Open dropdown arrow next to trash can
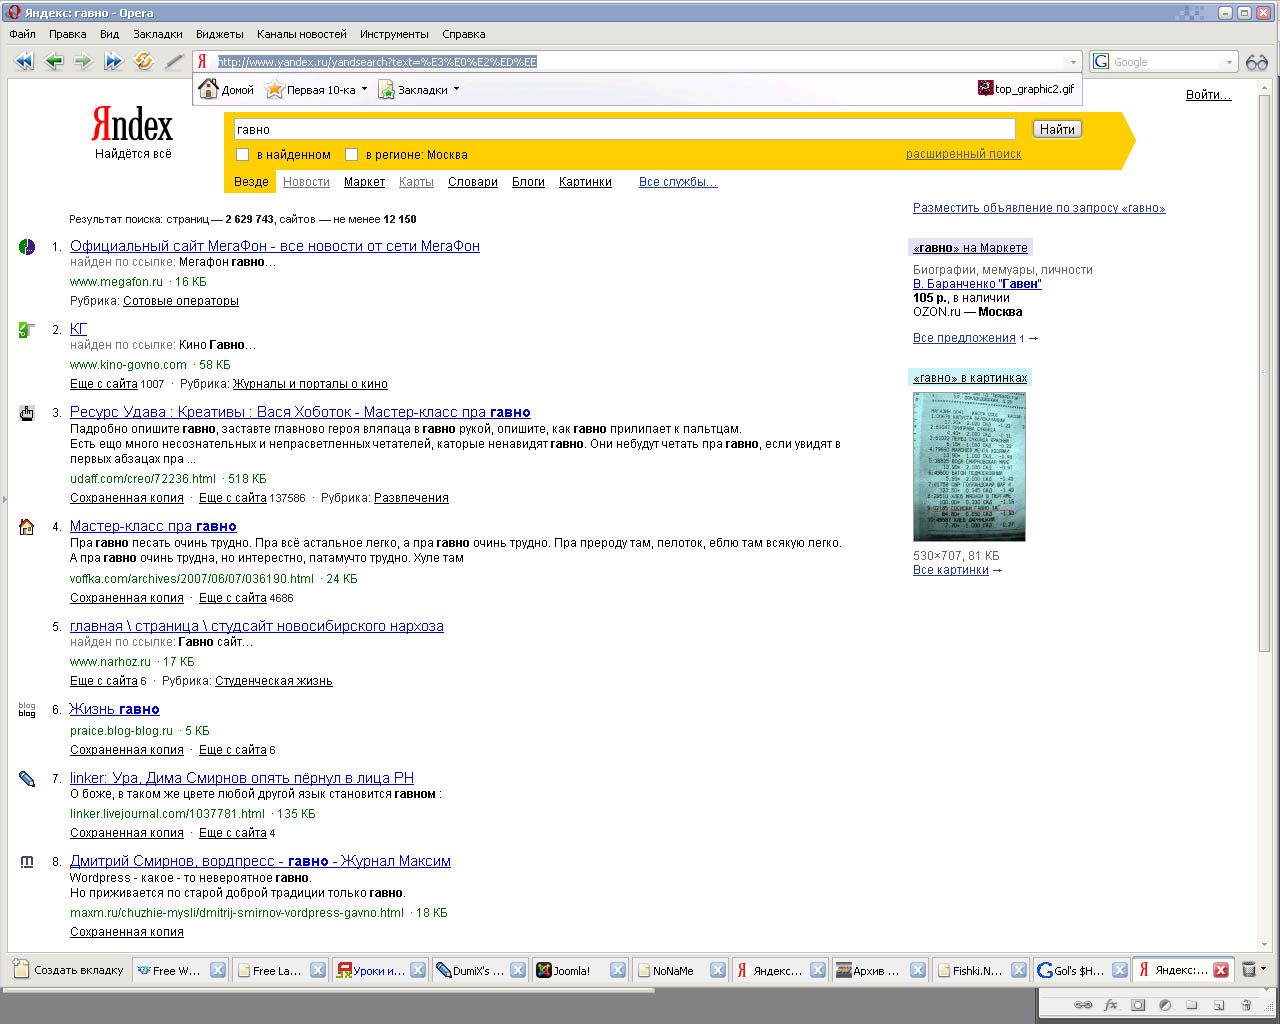1280x1024 pixels. point(1263,969)
